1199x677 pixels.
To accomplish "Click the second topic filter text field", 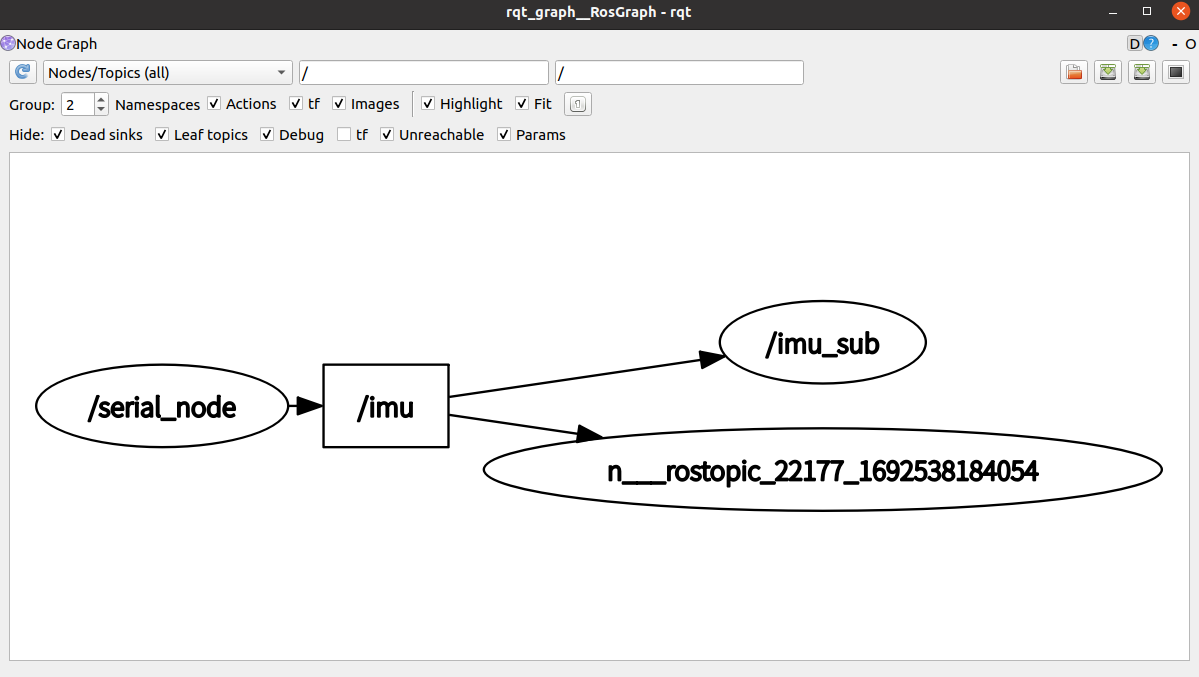I will 679,73.
